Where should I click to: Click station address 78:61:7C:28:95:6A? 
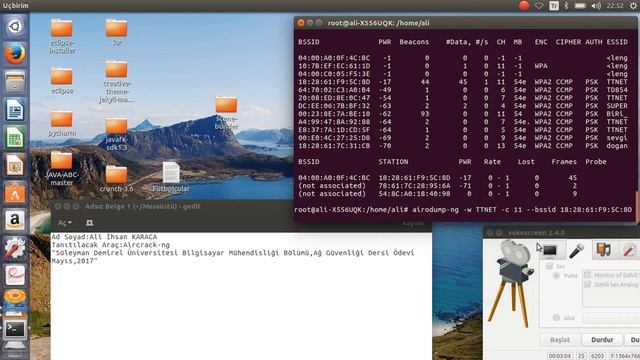pos(414,186)
